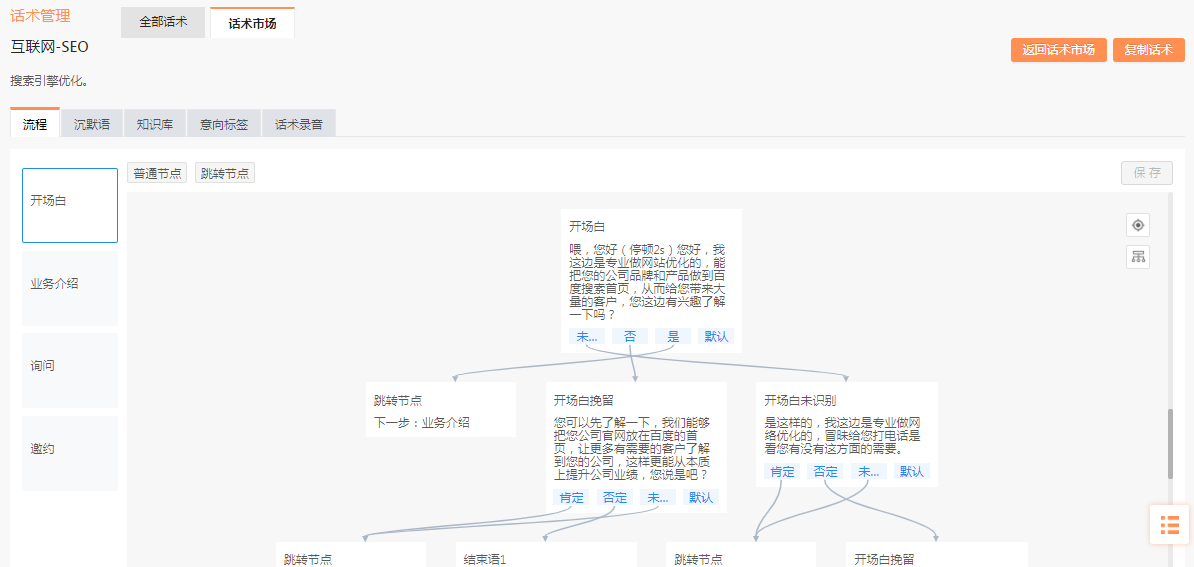Viewport: 1194px width, 567px height.
Task: Switch to the 话术市场 tab
Action: point(252,23)
